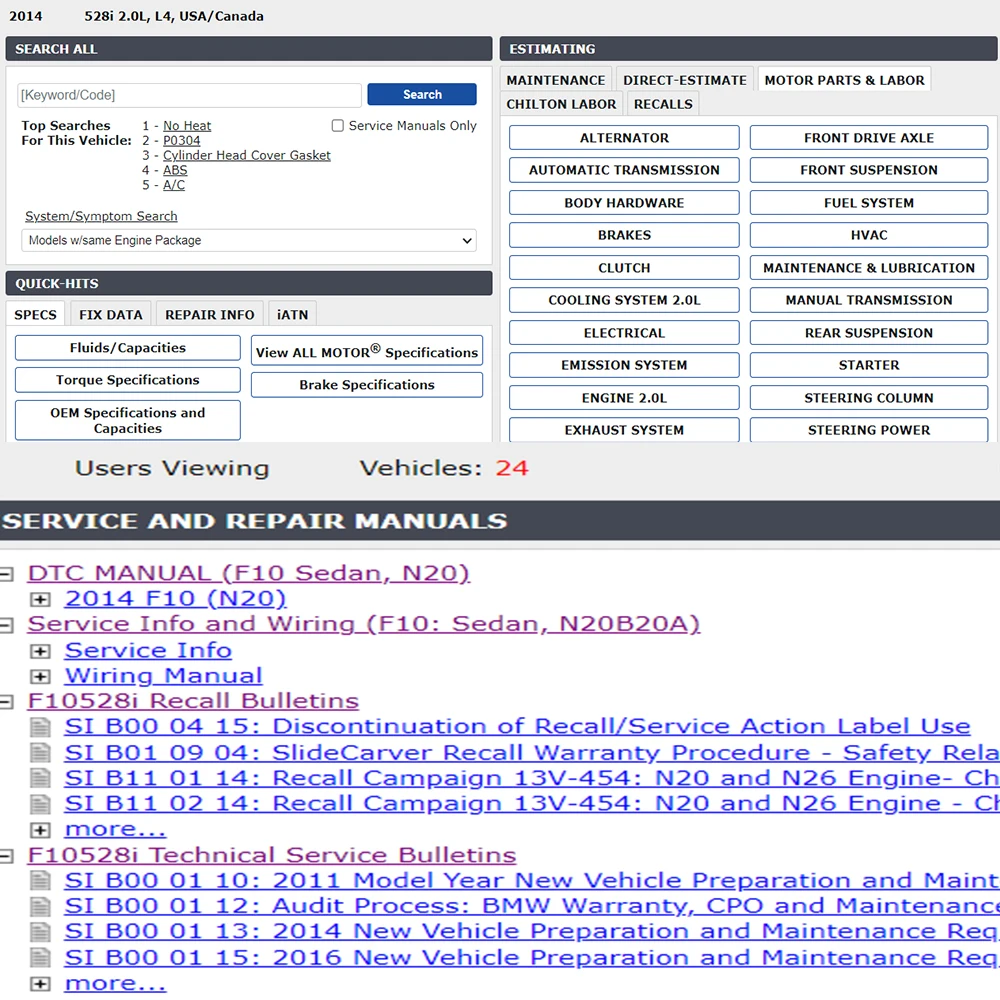Switch to the FIX DATA tab

110,314
